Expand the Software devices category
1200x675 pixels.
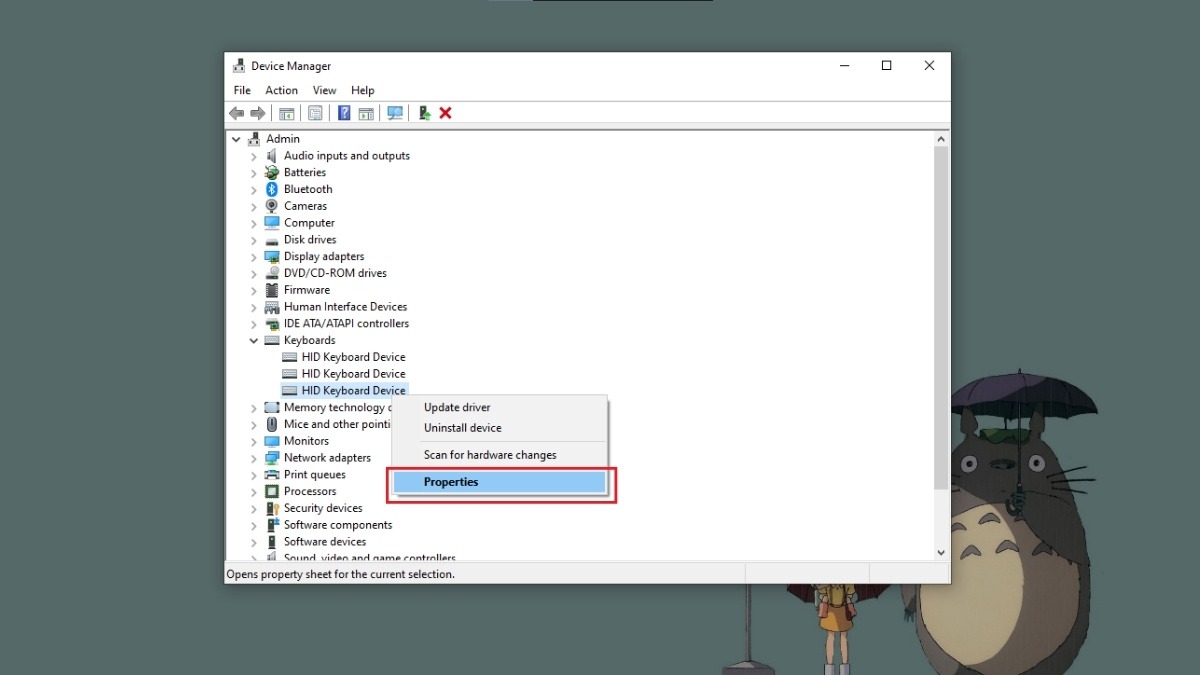254,542
